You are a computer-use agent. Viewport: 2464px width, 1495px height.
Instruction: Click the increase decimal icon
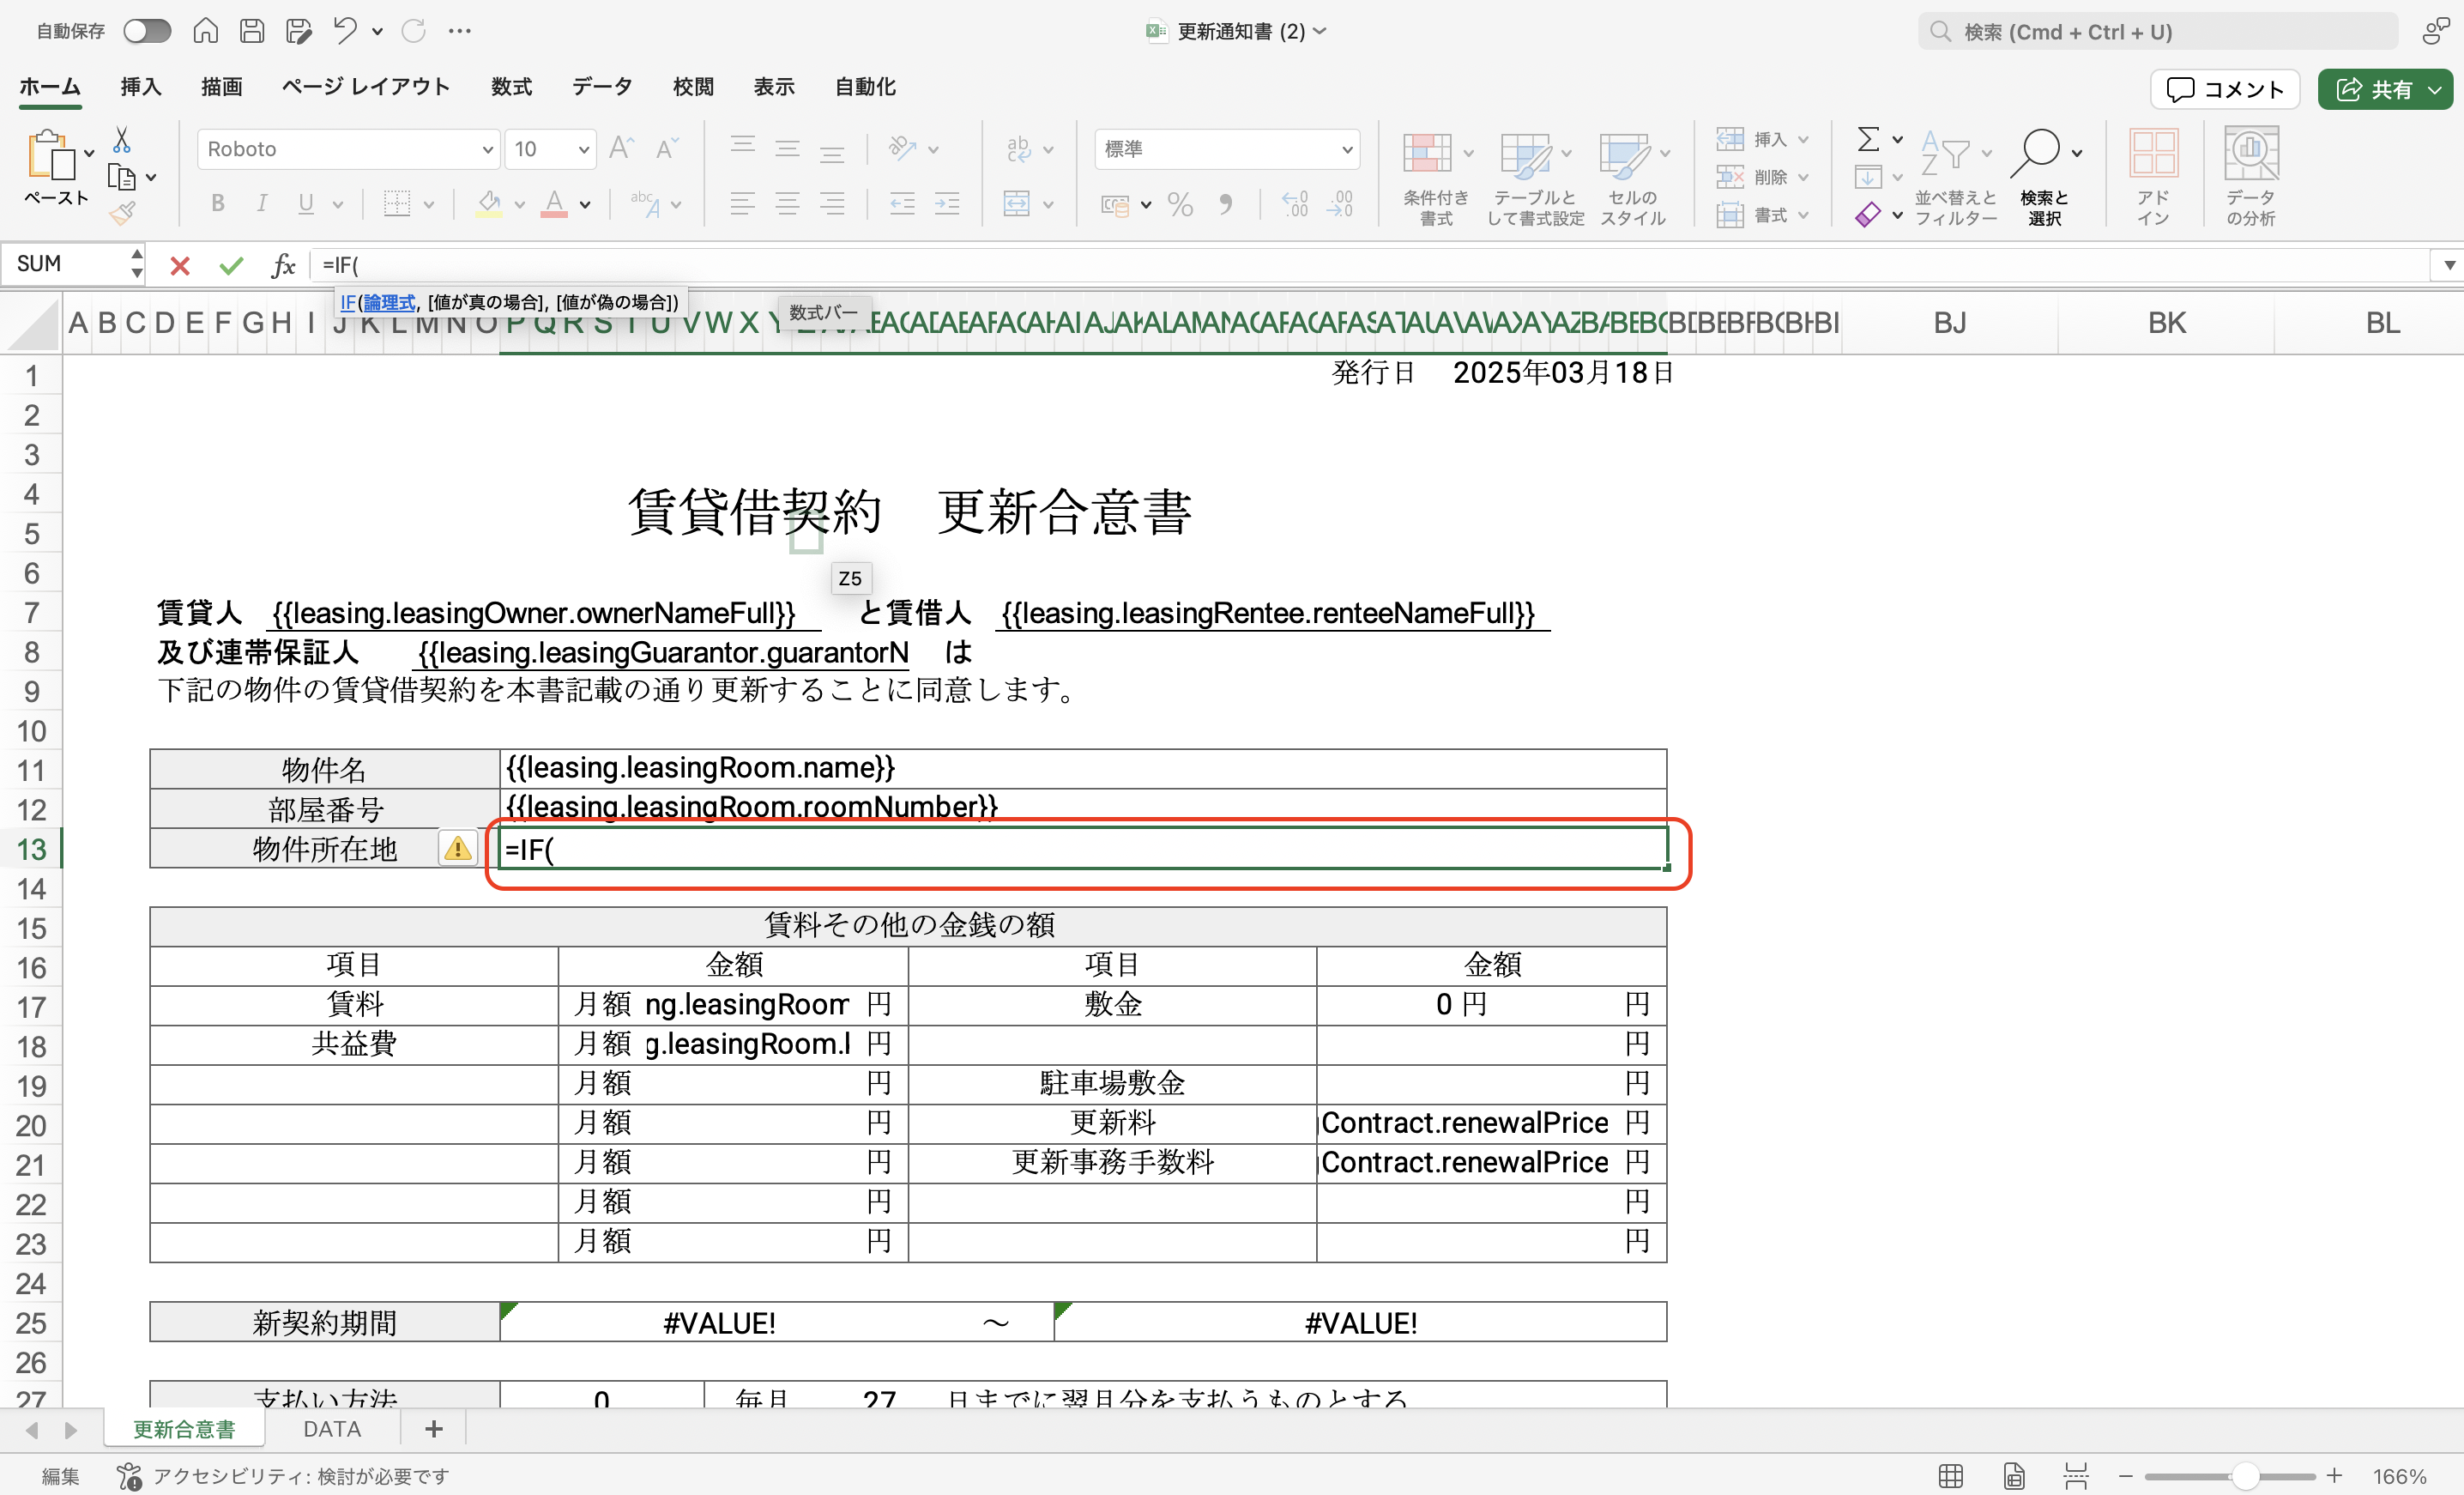click(1295, 204)
